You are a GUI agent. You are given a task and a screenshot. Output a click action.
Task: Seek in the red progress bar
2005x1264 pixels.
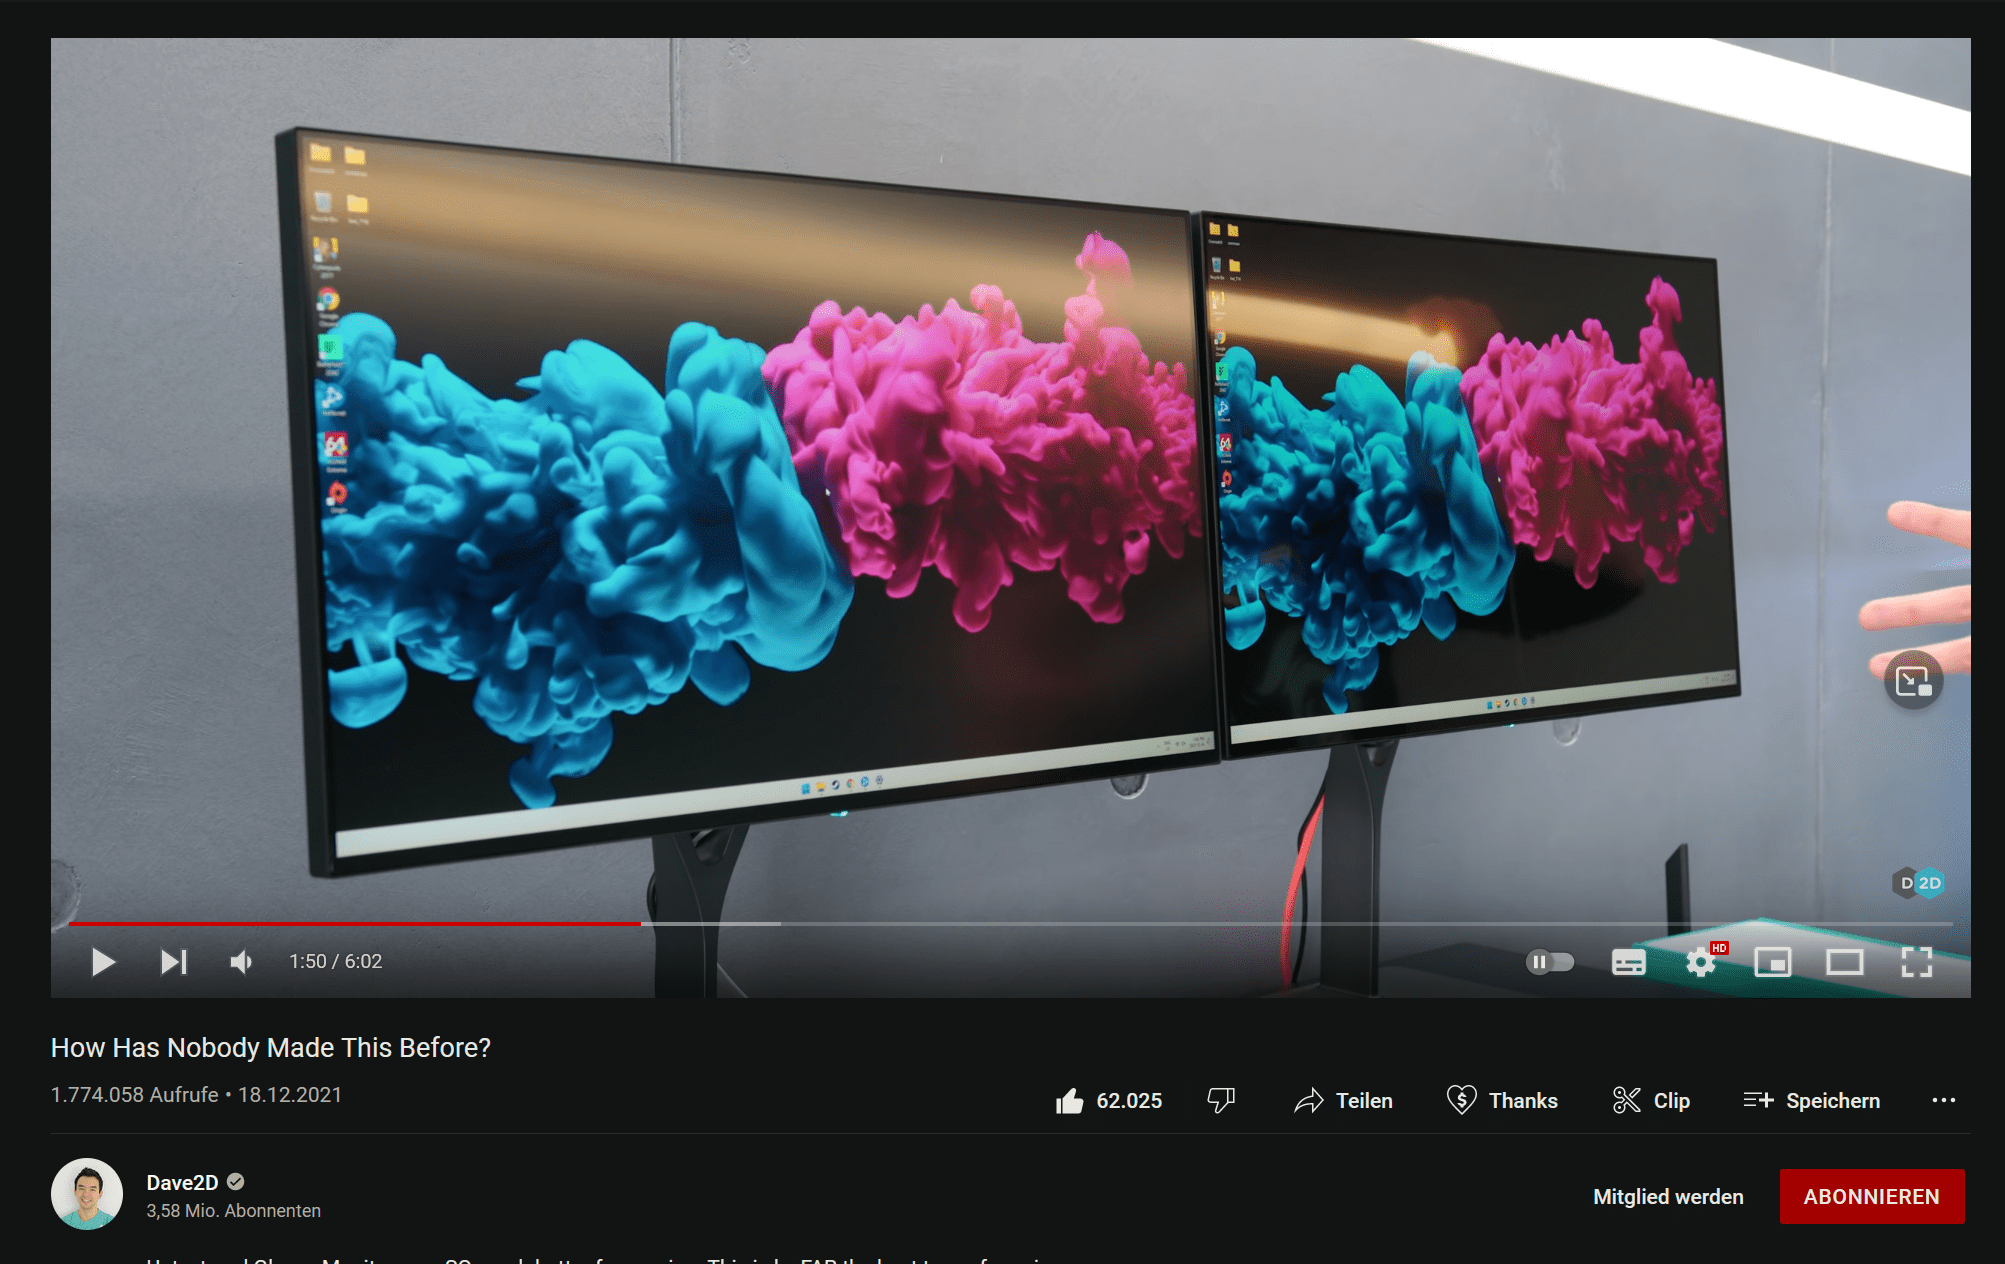point(400,923)
